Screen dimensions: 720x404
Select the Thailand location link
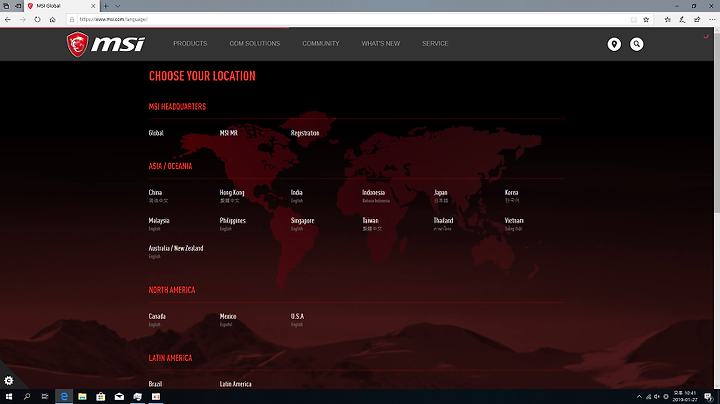tap(443, 221)
